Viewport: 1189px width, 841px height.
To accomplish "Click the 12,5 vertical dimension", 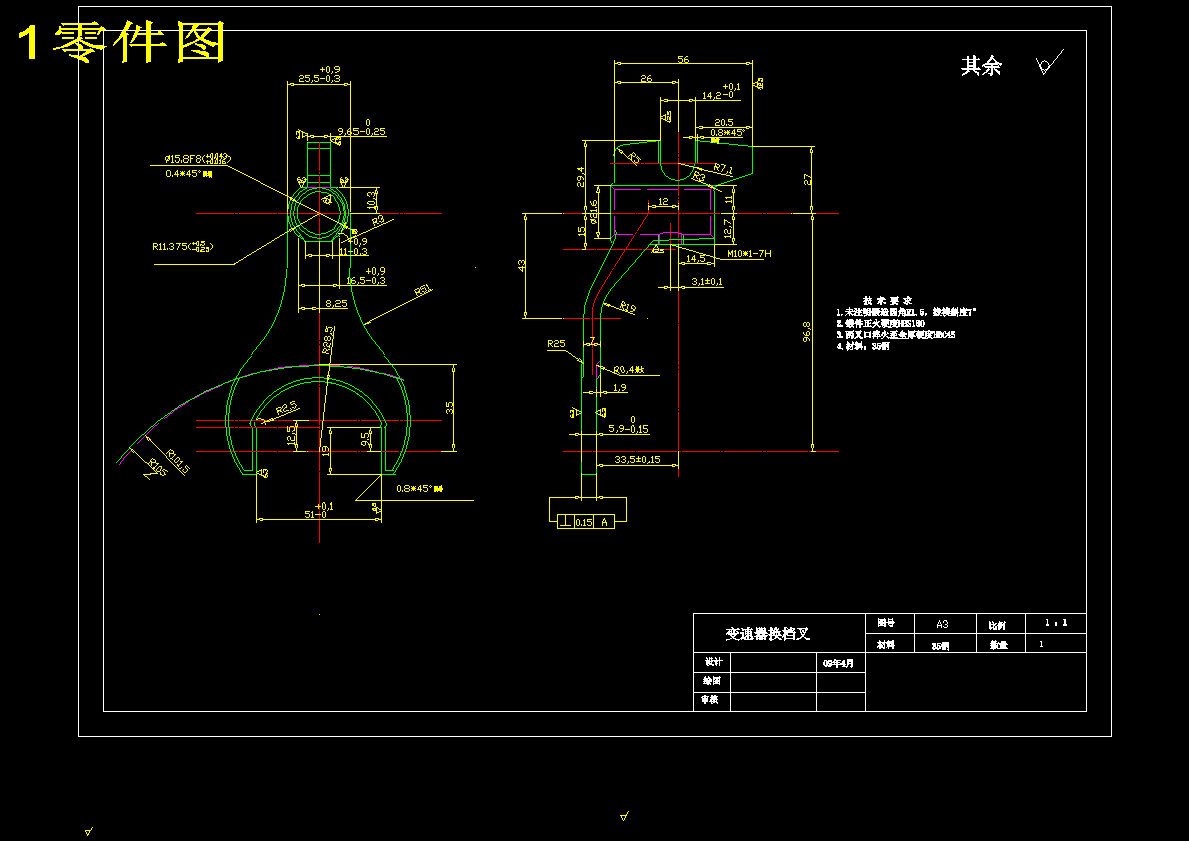I will tap(292, 435).
